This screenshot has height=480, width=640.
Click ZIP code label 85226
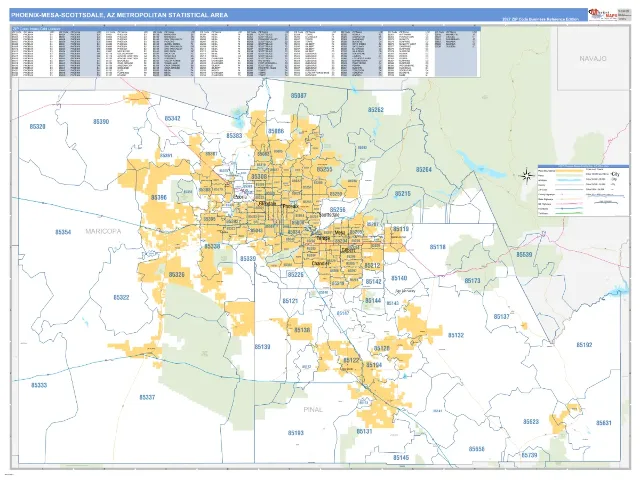click(296, 275)
